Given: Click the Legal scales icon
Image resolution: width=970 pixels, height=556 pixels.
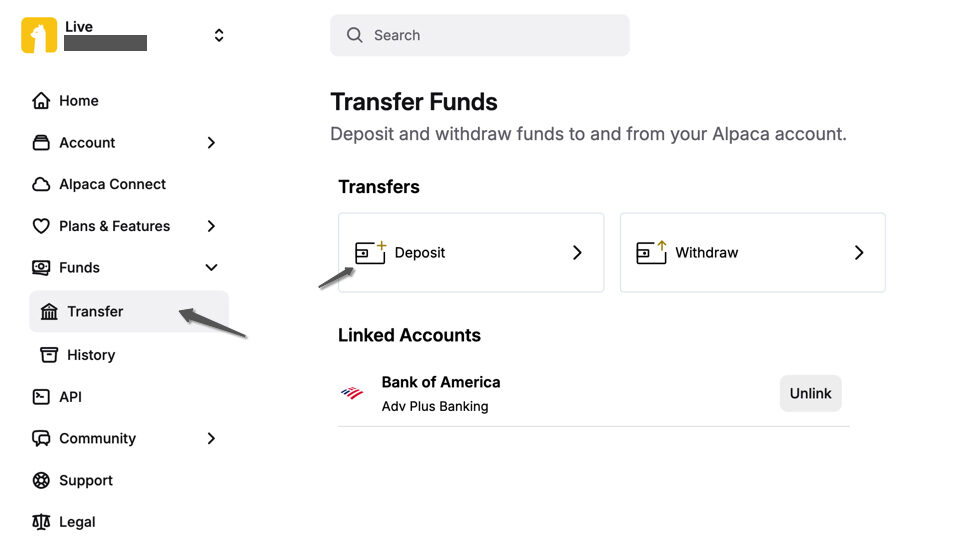Looking at the screenshot, I should click(x=41, y=522).
